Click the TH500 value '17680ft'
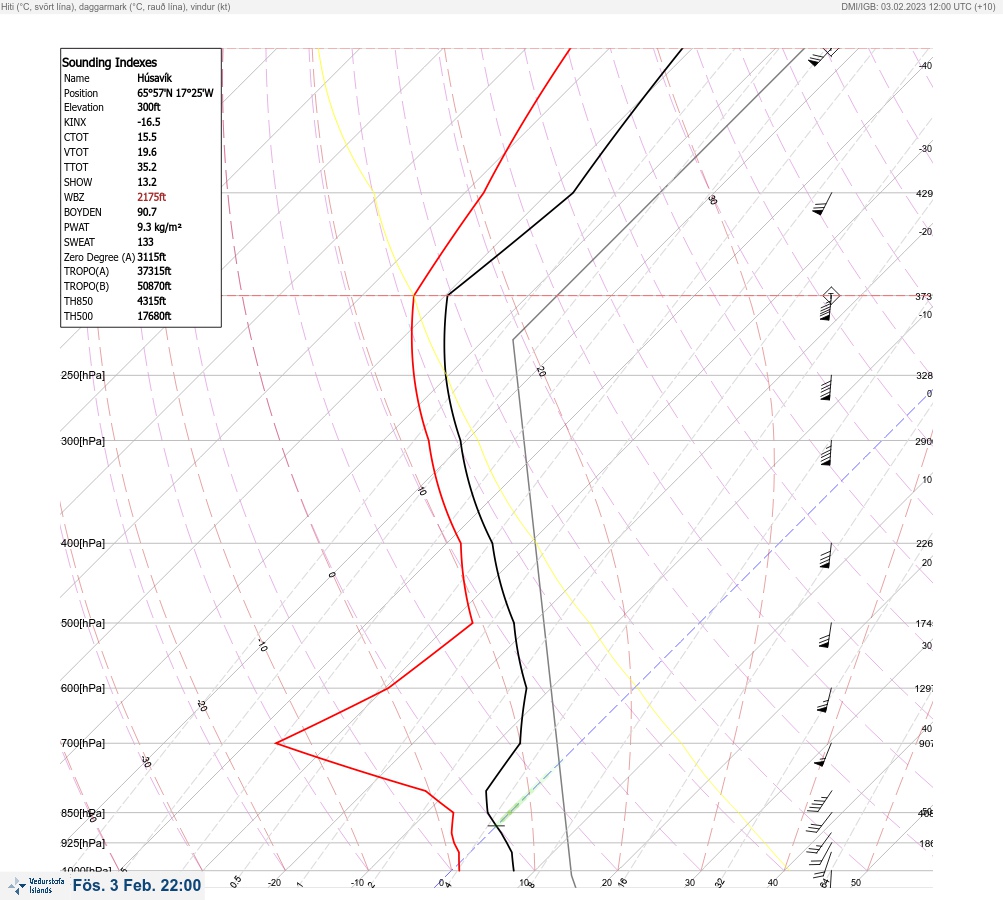 tap(154, 317)
